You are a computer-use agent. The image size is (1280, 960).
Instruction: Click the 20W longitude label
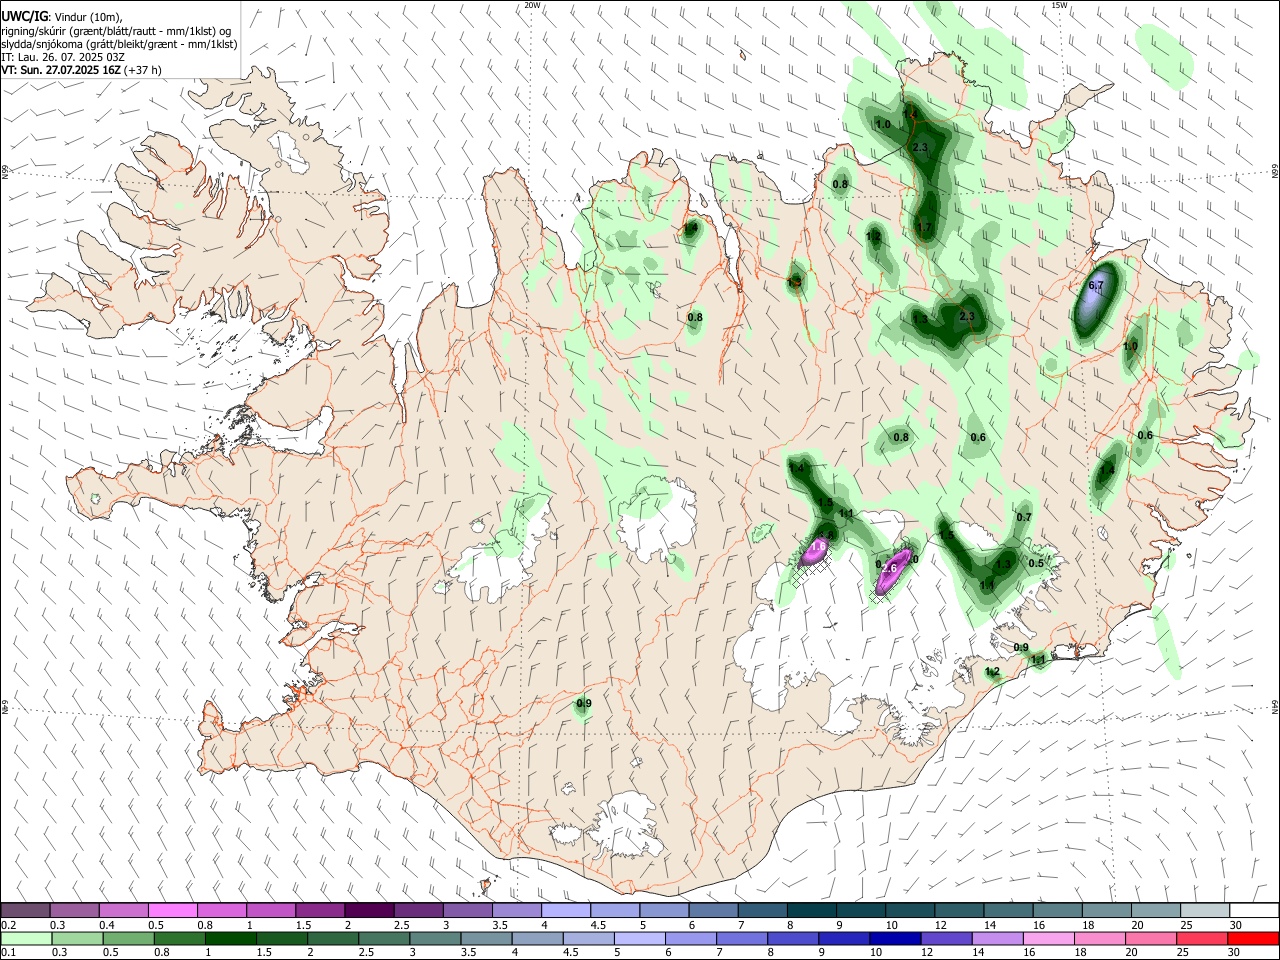point(533,5)
